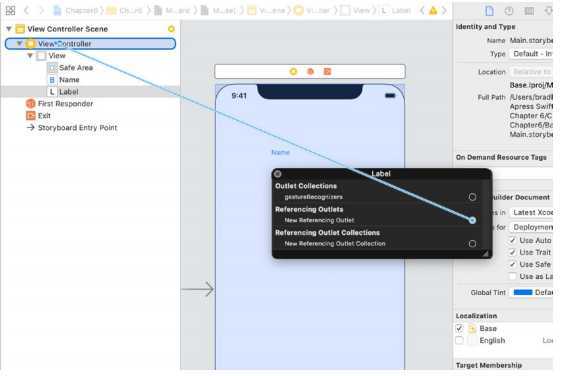Click the yellow warning triangle in breadcrumb

[433, 10]
